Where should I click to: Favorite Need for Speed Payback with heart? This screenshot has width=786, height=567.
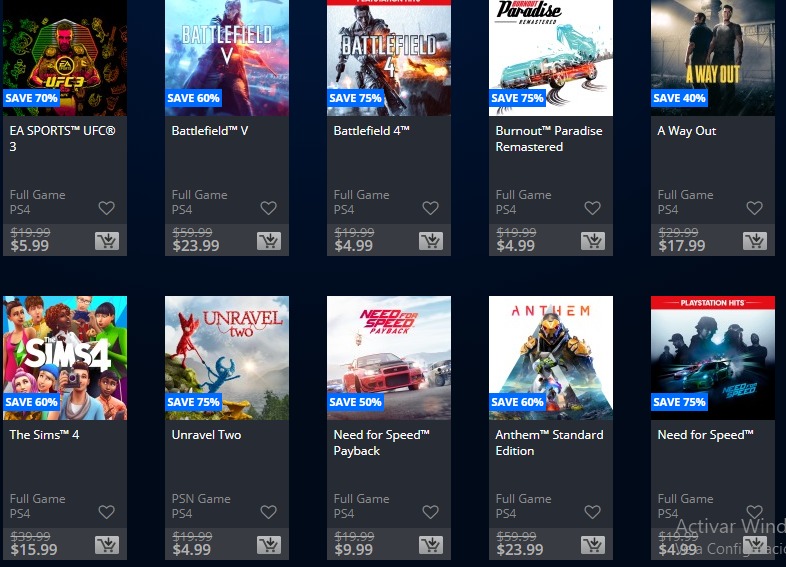coord(430,512)
